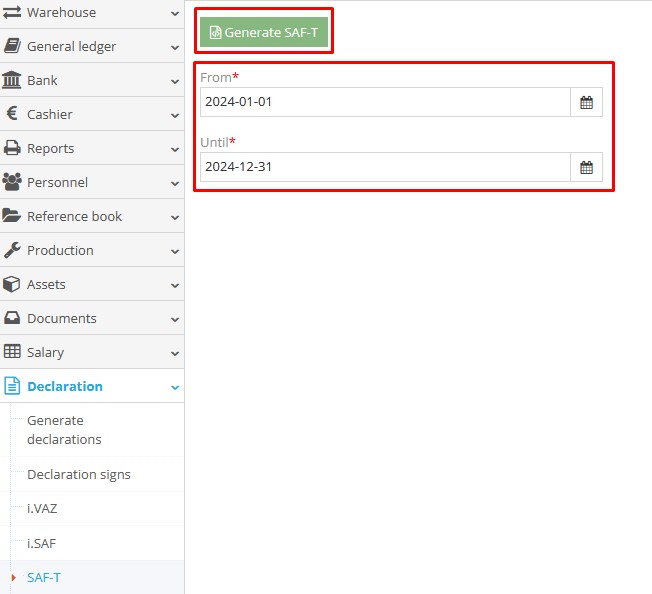Open calendar picker for Until date
The image size is (652, 594).
[587, 167]
